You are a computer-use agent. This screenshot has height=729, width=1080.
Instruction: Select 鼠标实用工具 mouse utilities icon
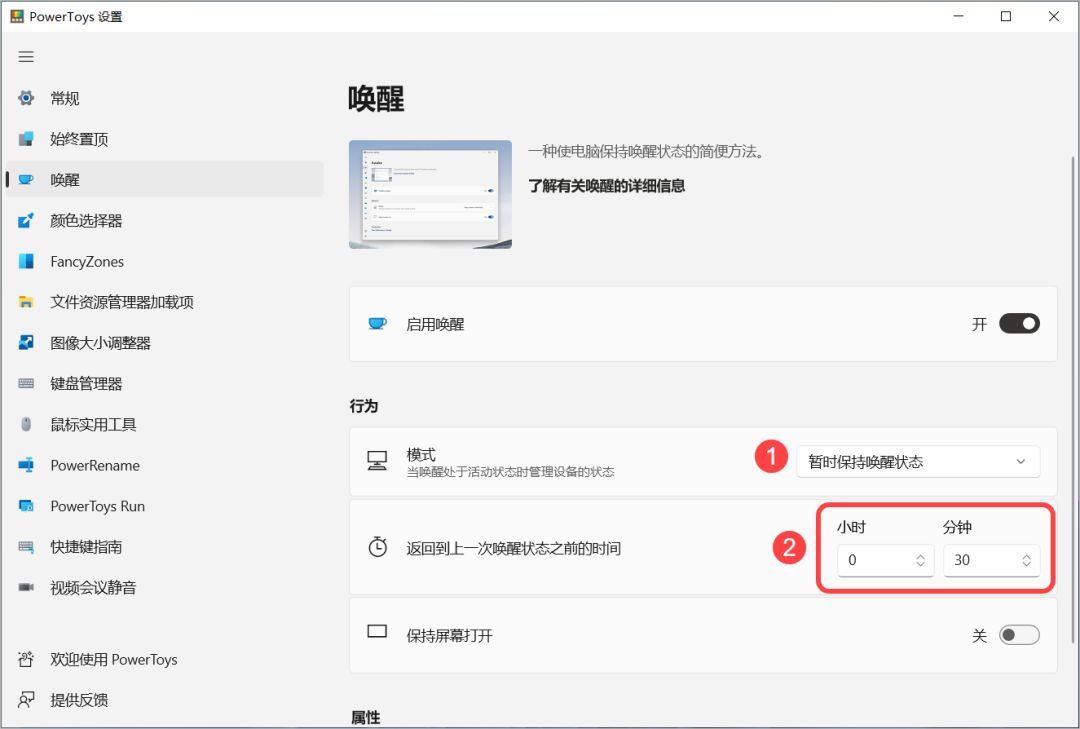(26, 424)
